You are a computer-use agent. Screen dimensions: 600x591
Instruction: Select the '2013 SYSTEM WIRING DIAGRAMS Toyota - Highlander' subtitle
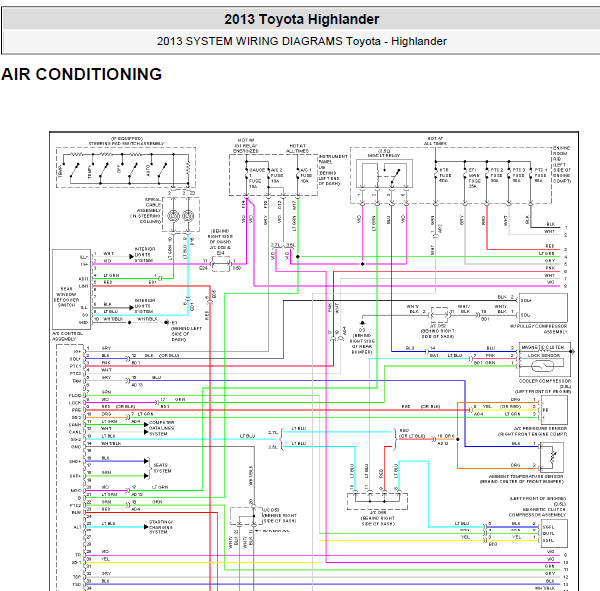[x=302, y=41]
